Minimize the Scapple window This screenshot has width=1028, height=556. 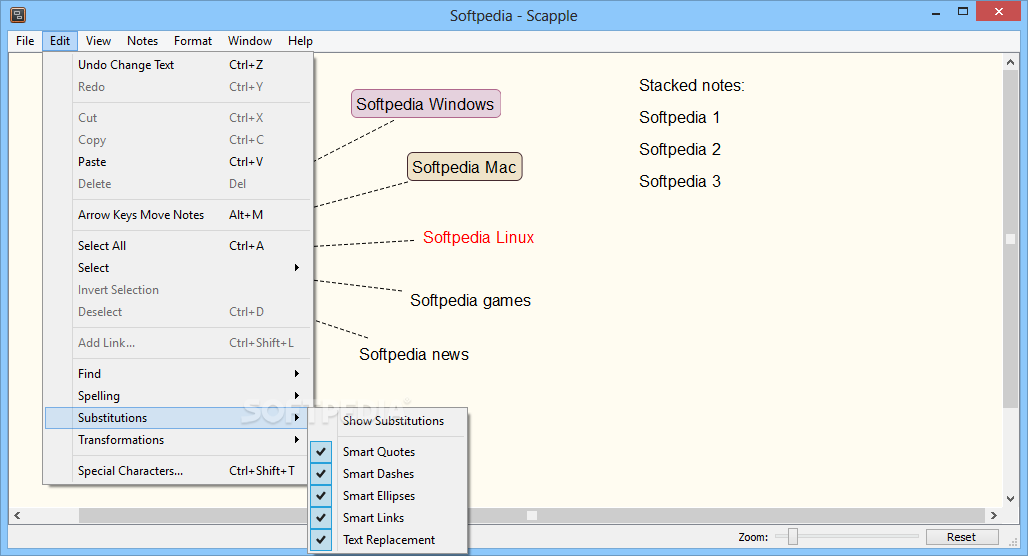[x=936, y=12]
